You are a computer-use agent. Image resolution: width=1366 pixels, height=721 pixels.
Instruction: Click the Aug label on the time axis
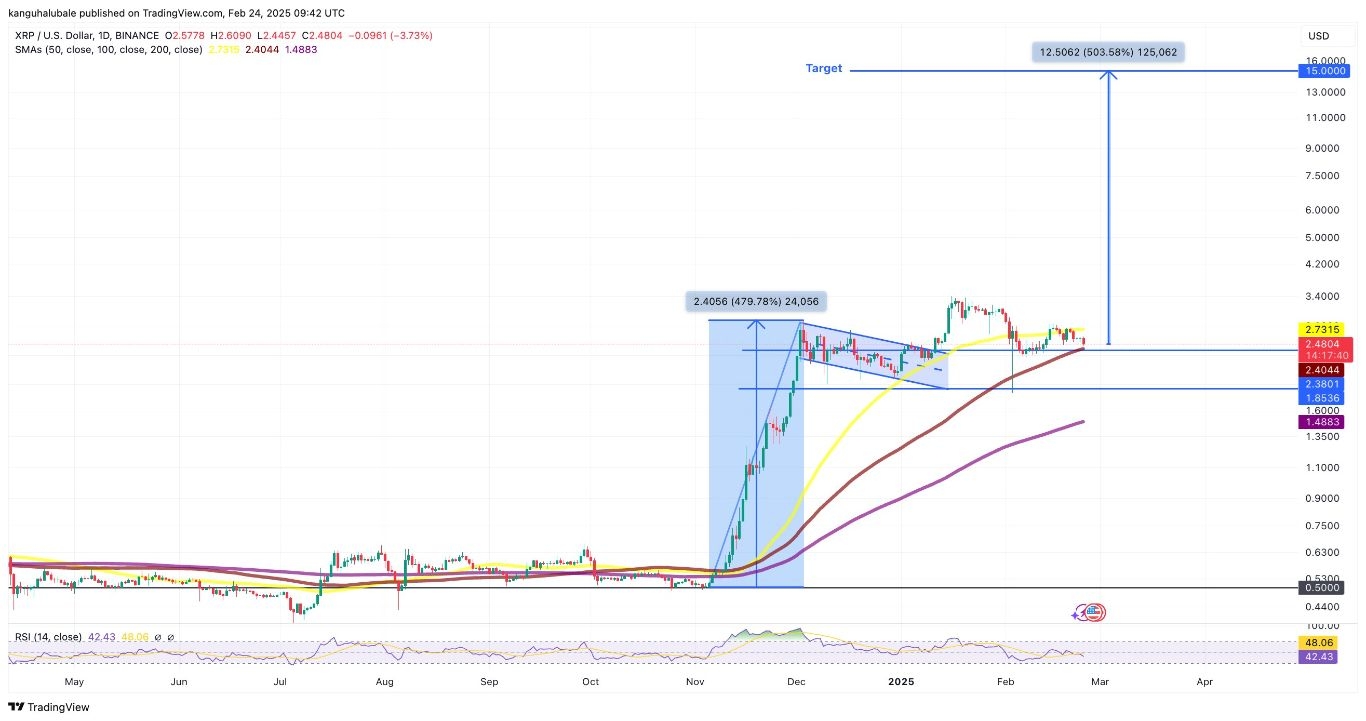click(x=385, y=682)
